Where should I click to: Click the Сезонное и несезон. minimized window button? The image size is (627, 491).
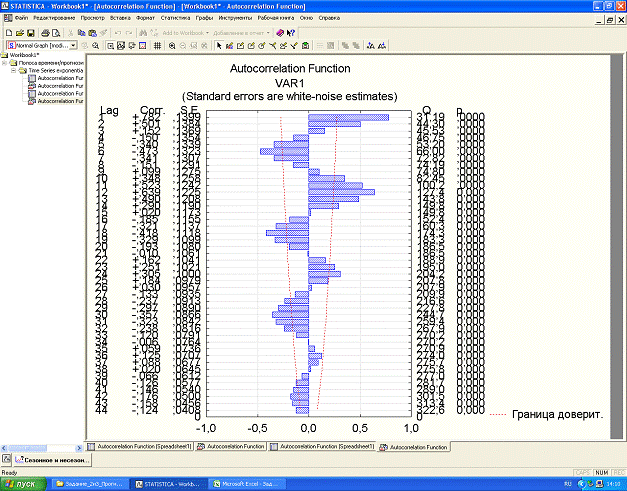click(x=45, y=459)
